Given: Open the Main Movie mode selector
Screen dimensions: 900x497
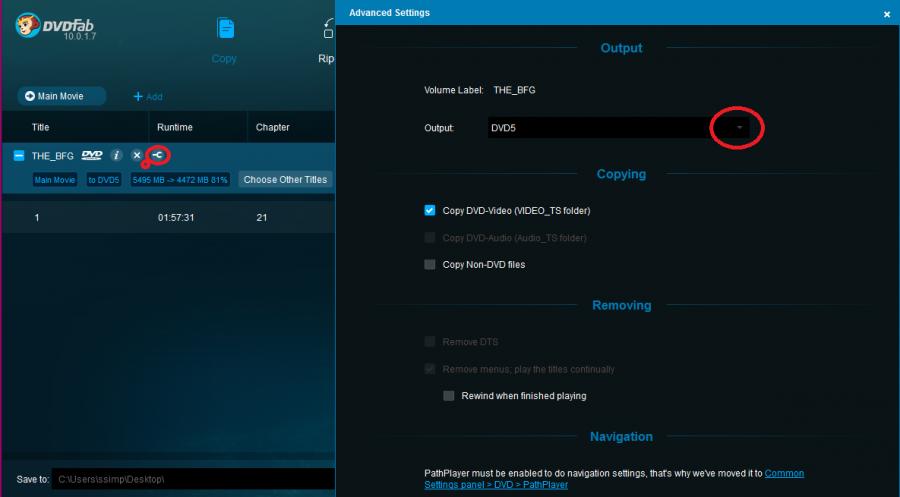Looking at the screenshot, I should pos(61,96).
